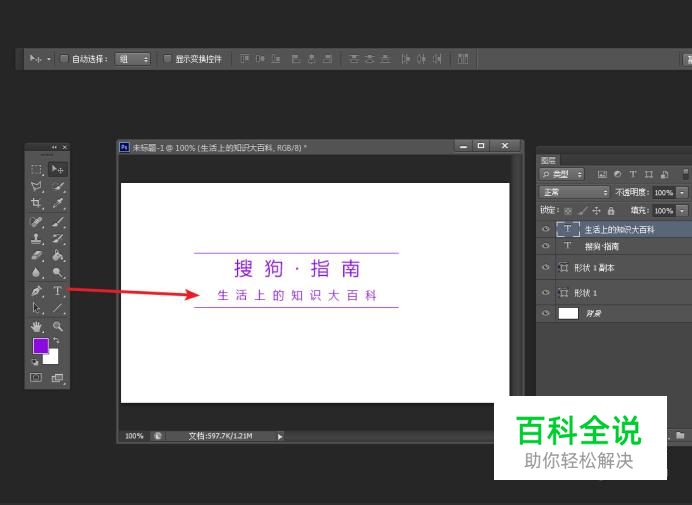
Task: Hide the 背景 layer
Action: pyautogui.click(x=546, y=313)
